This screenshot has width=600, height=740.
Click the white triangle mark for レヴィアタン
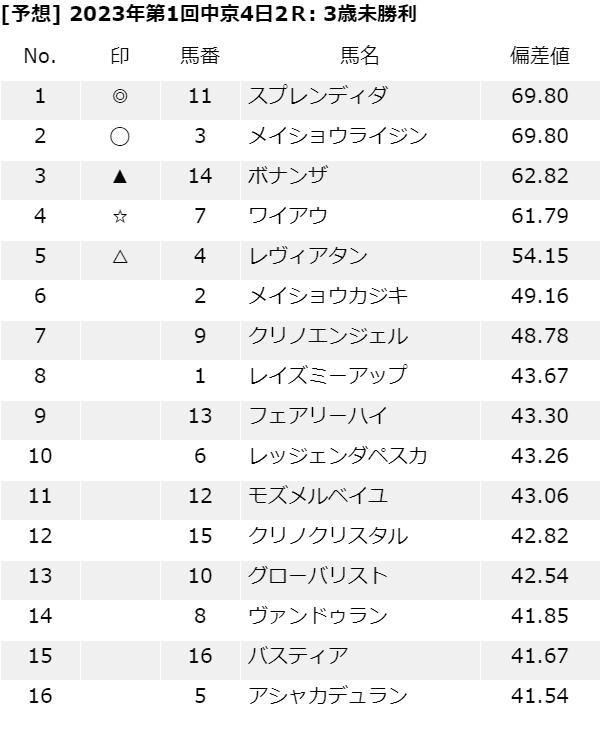click(x=120, y=257)
